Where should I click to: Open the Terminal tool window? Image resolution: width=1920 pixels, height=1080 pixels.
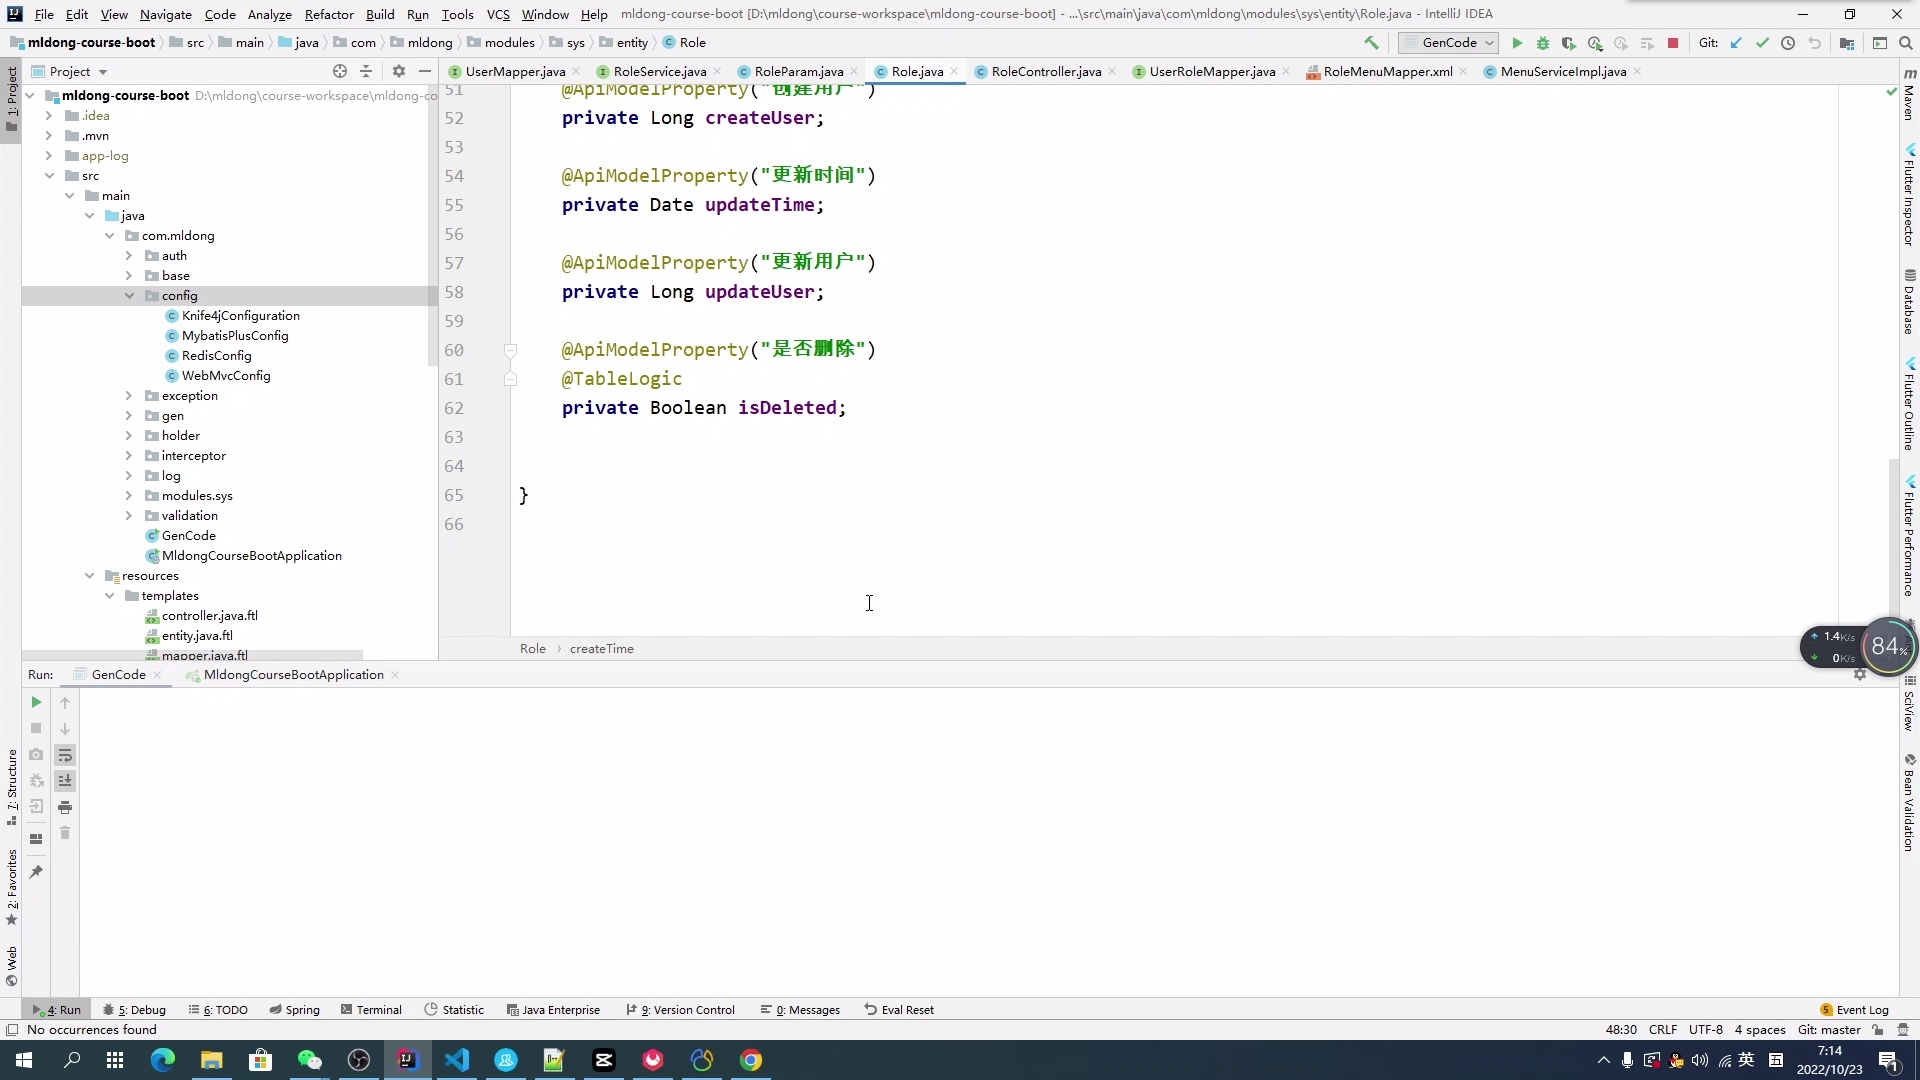coord(371,1010)
